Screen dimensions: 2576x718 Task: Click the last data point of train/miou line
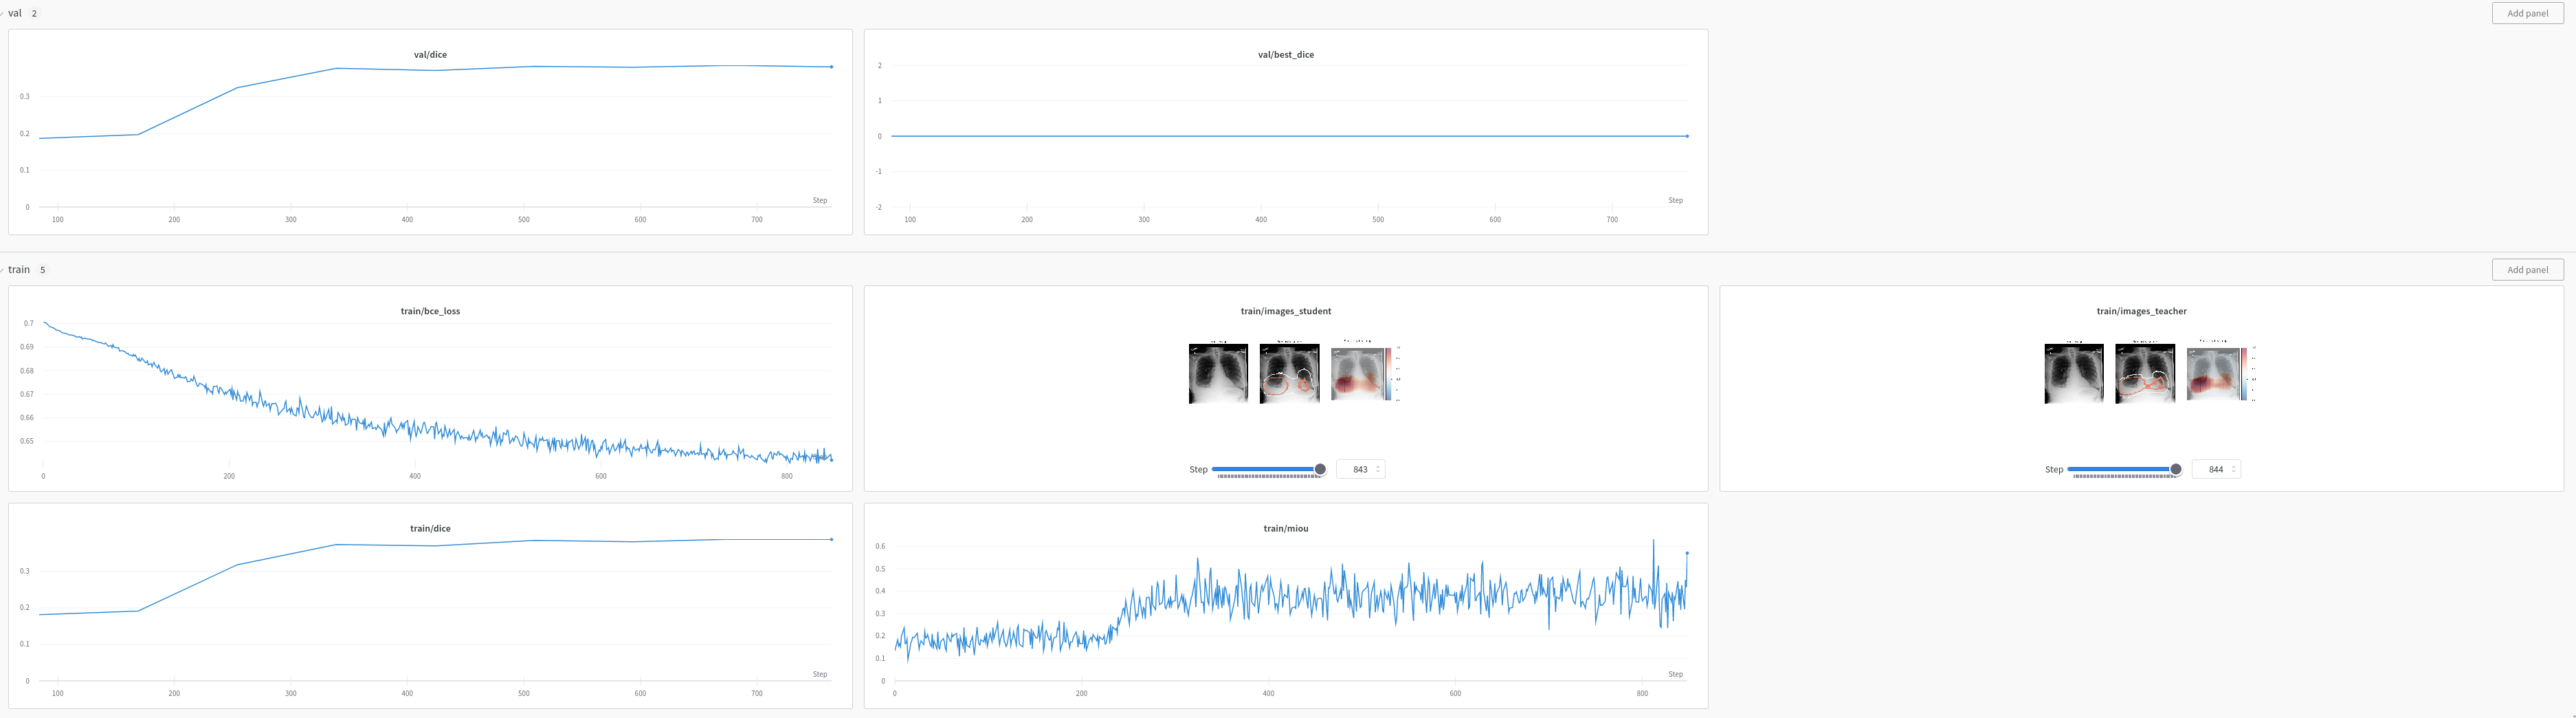coord(1688,553)
